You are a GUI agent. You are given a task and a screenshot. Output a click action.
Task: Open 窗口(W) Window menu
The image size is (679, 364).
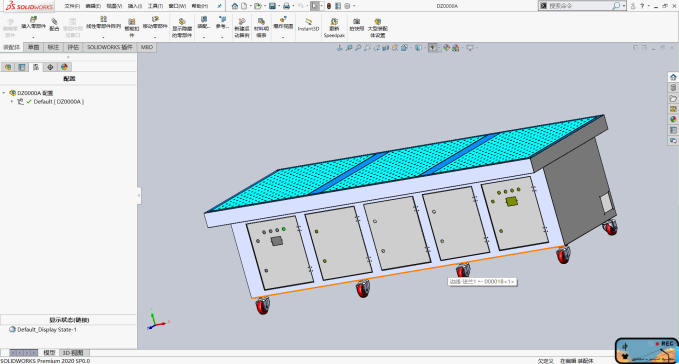(177, 6)
